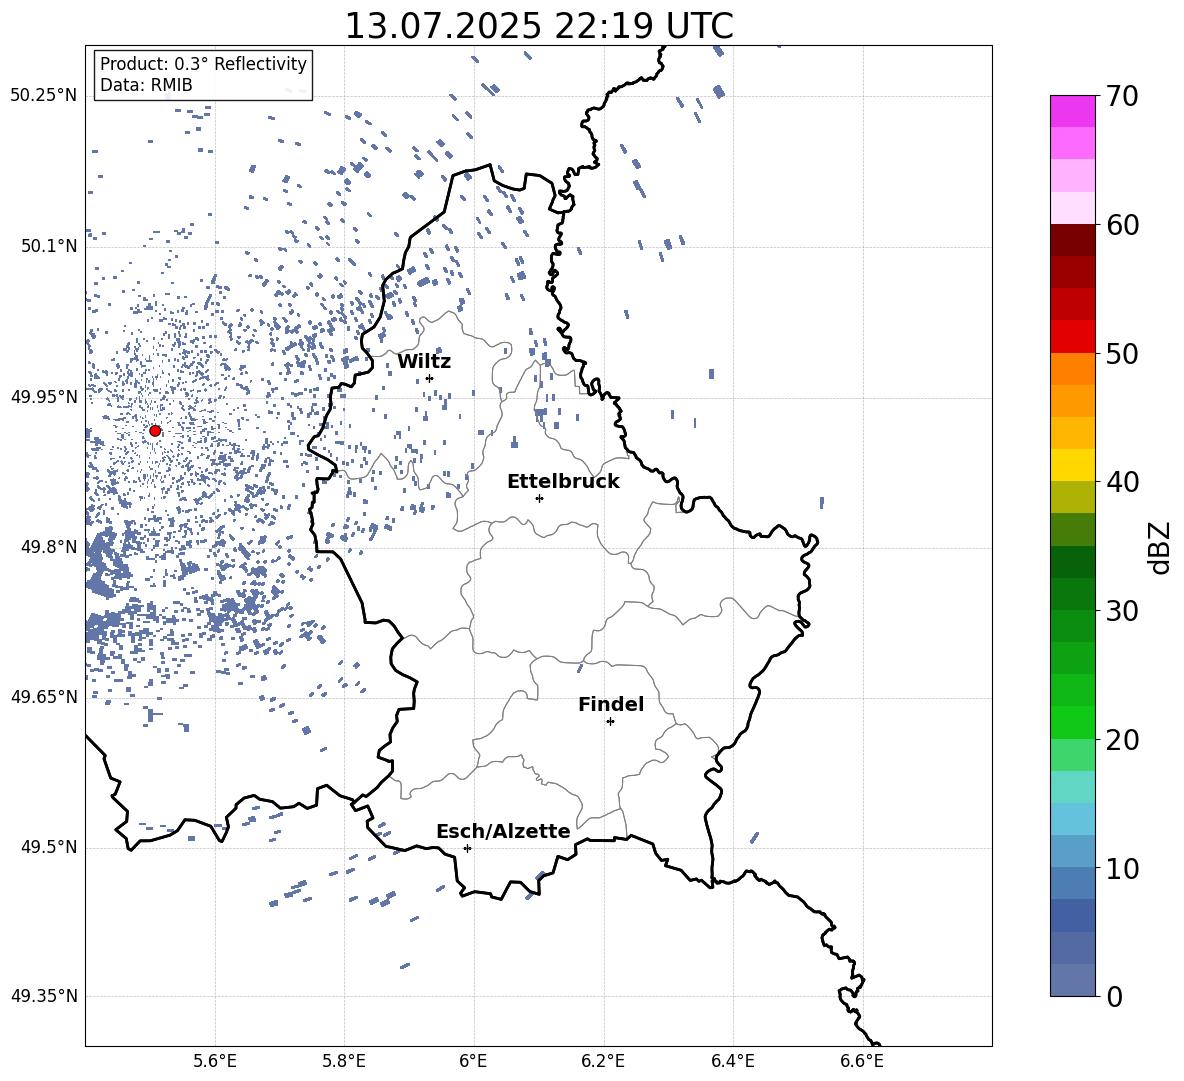Pick the bright green colorbar swatch above 20
The height and width of the screenshot is (1081, 1184).
pos(1073,722)
